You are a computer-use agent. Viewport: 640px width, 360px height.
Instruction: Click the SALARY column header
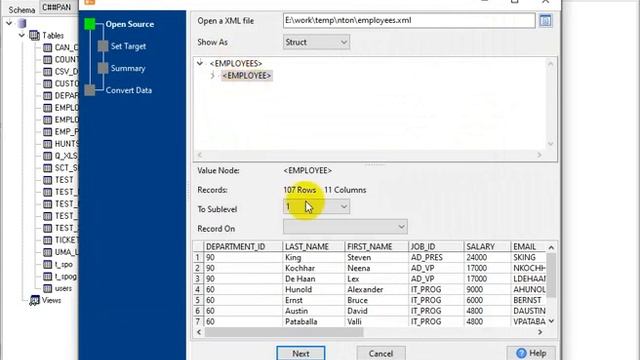point(487,247)
